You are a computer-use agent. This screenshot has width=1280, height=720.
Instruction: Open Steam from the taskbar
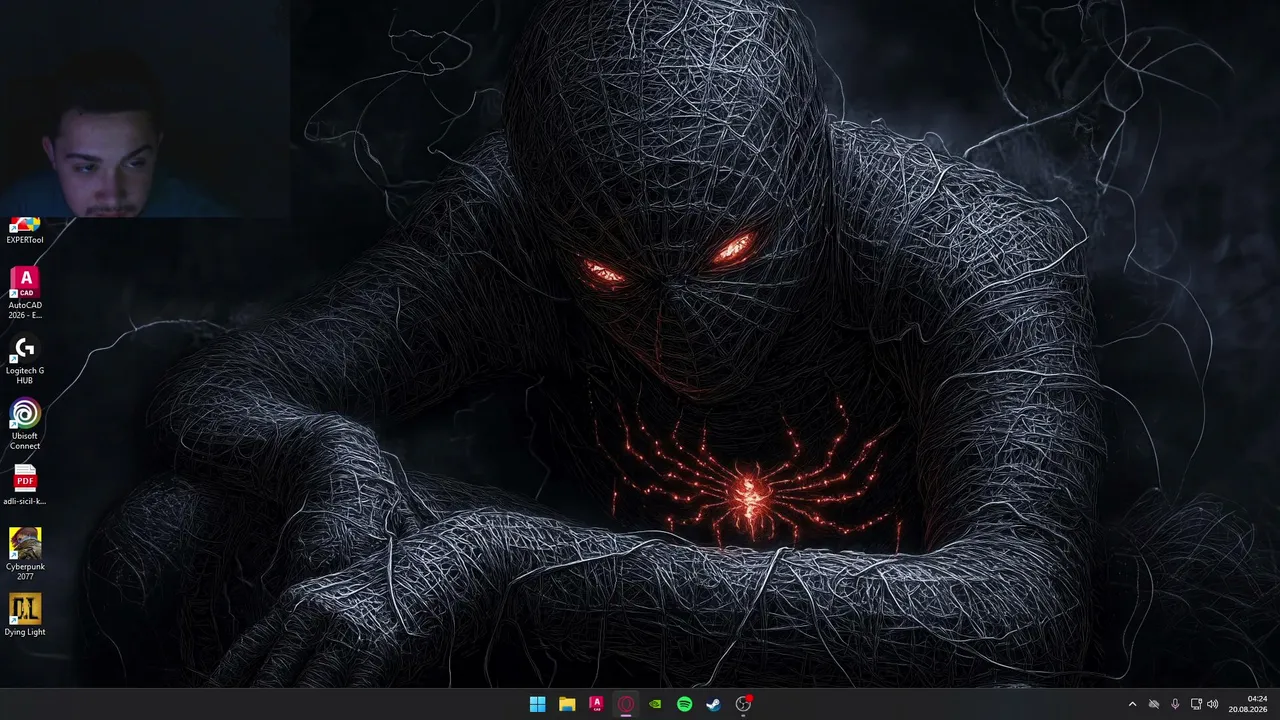coord(714,704)
